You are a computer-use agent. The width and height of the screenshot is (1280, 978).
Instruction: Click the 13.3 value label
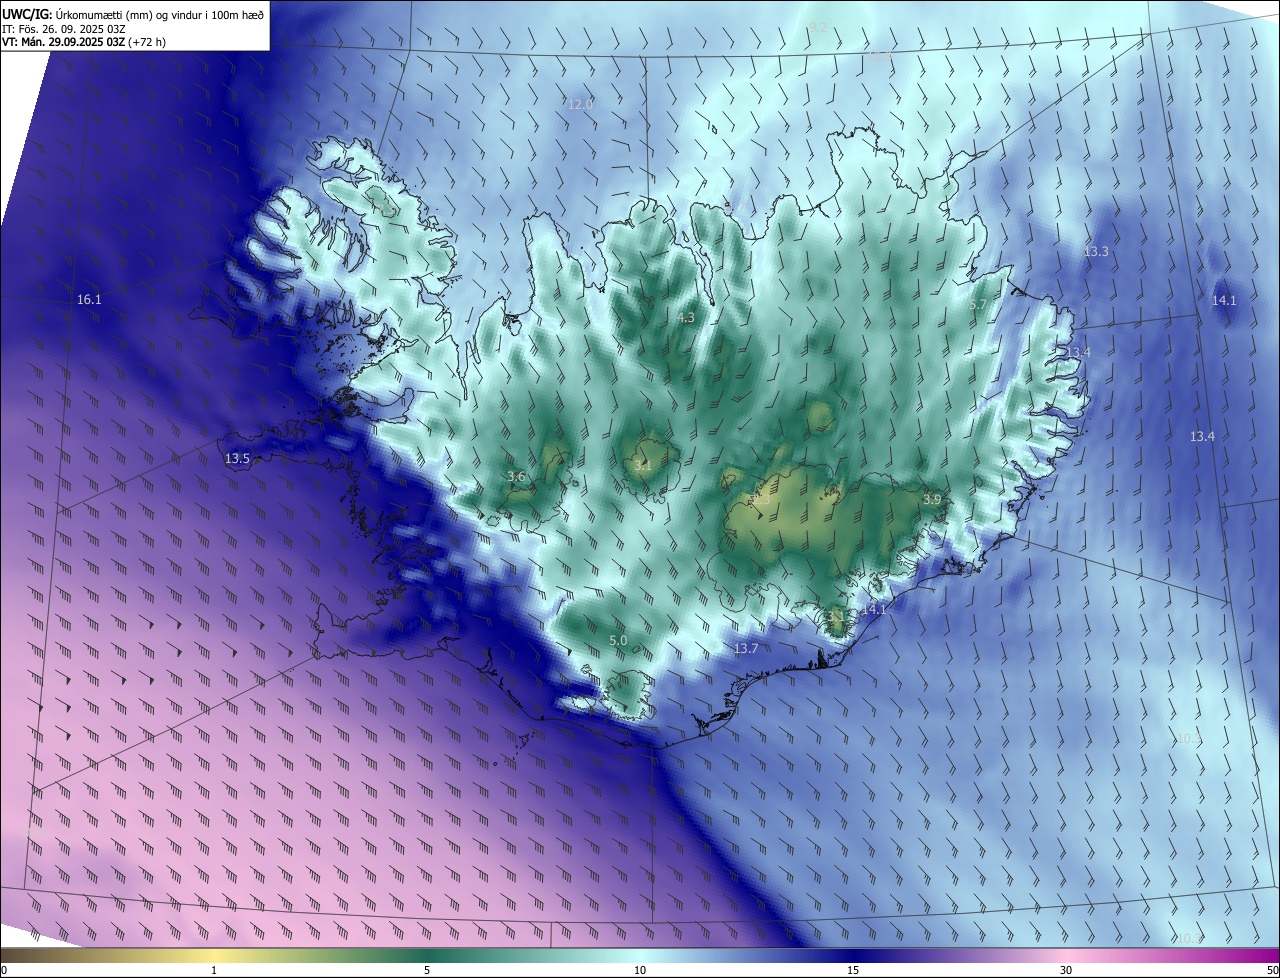tap(1096, 251)
